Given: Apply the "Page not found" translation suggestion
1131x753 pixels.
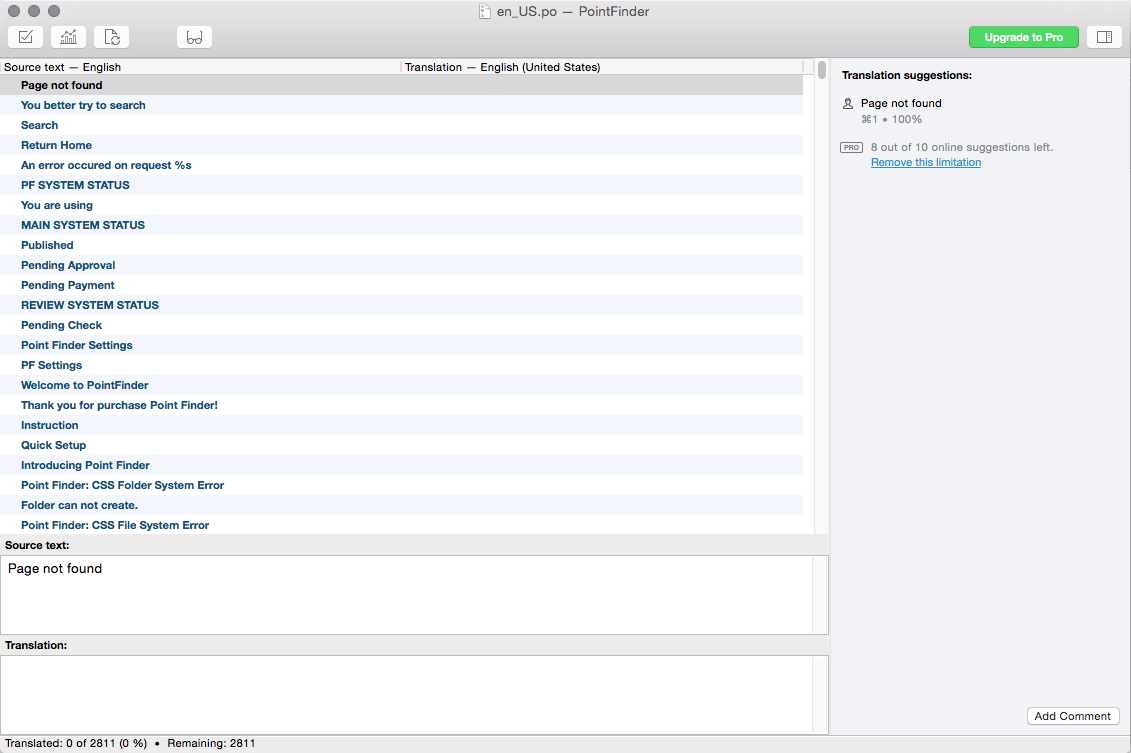Looking at the screenshot, I should pyautogui.click(x=900, y=103).
